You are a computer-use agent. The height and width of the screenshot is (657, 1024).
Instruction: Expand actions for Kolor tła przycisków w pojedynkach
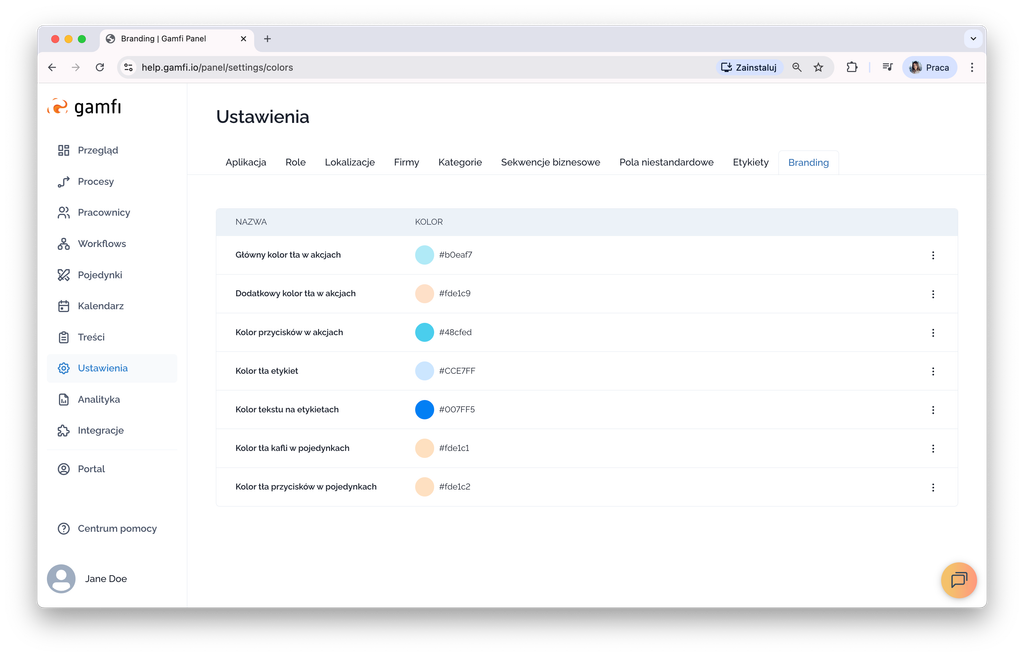tap(933, 487)
